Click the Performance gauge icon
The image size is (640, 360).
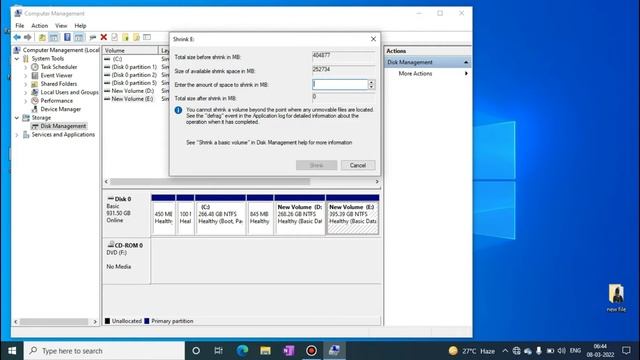35,101
